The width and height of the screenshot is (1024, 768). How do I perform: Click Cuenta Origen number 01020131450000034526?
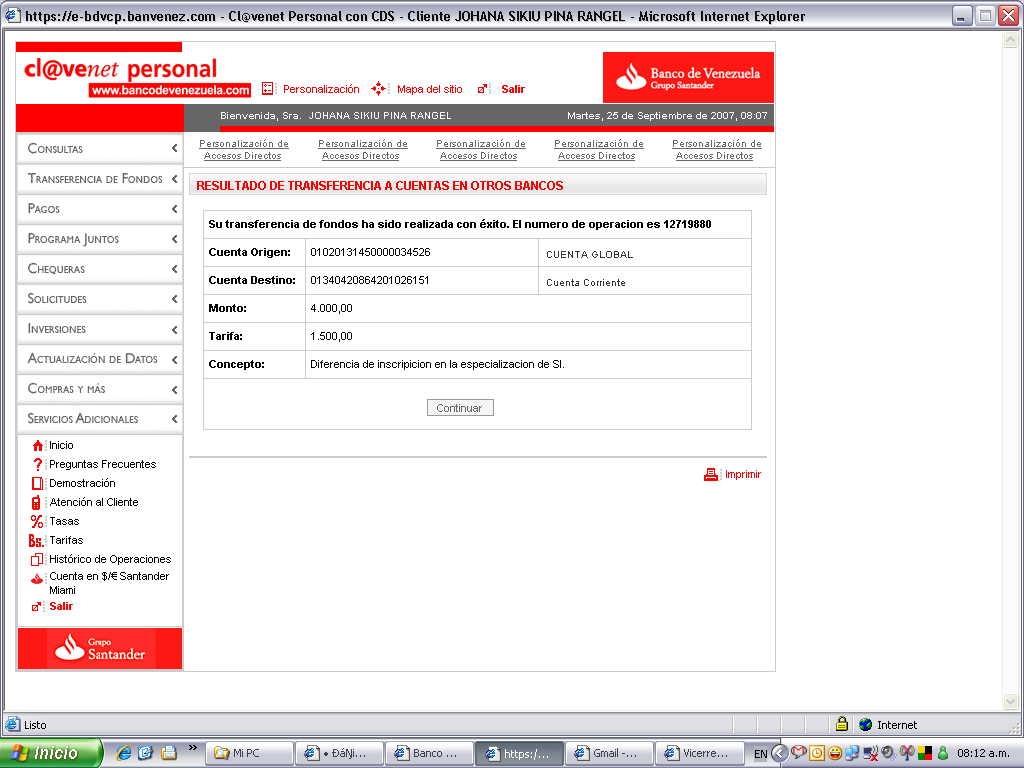tap(370, 252)
